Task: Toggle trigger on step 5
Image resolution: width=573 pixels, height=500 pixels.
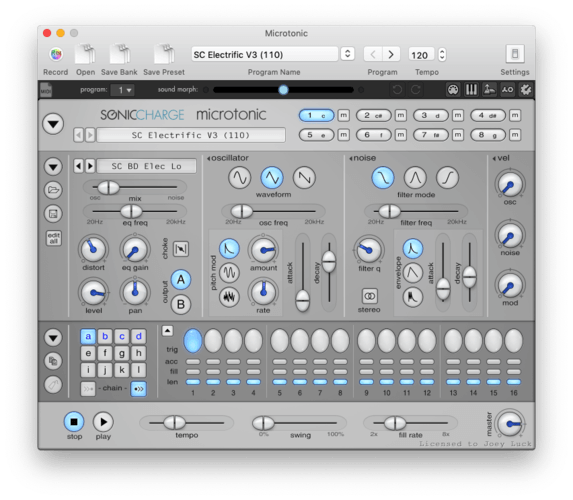Action: click(x=280, y=341)
